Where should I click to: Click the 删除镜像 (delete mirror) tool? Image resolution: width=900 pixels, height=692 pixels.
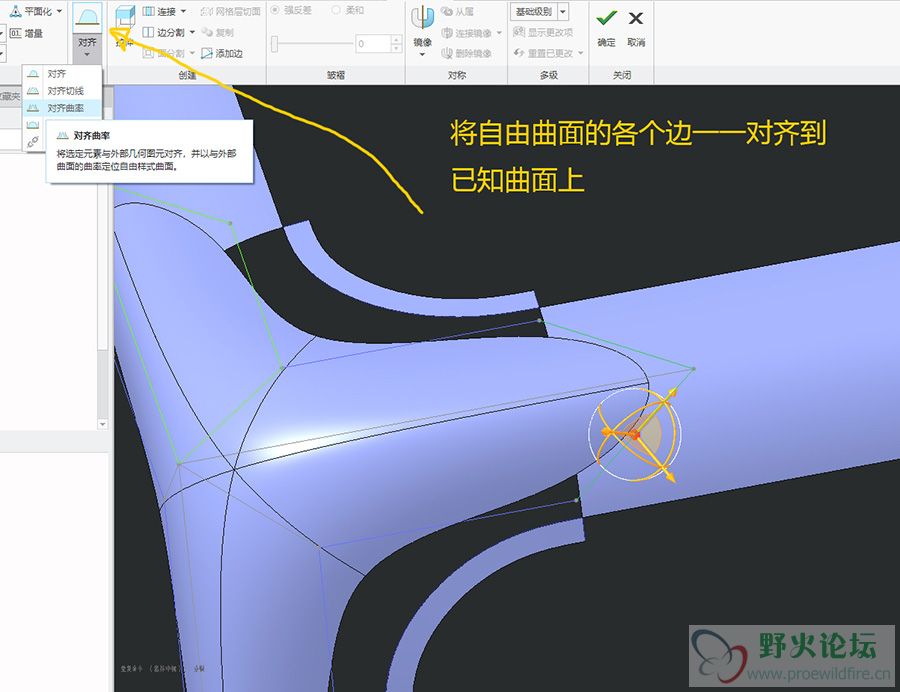[467, 53]
